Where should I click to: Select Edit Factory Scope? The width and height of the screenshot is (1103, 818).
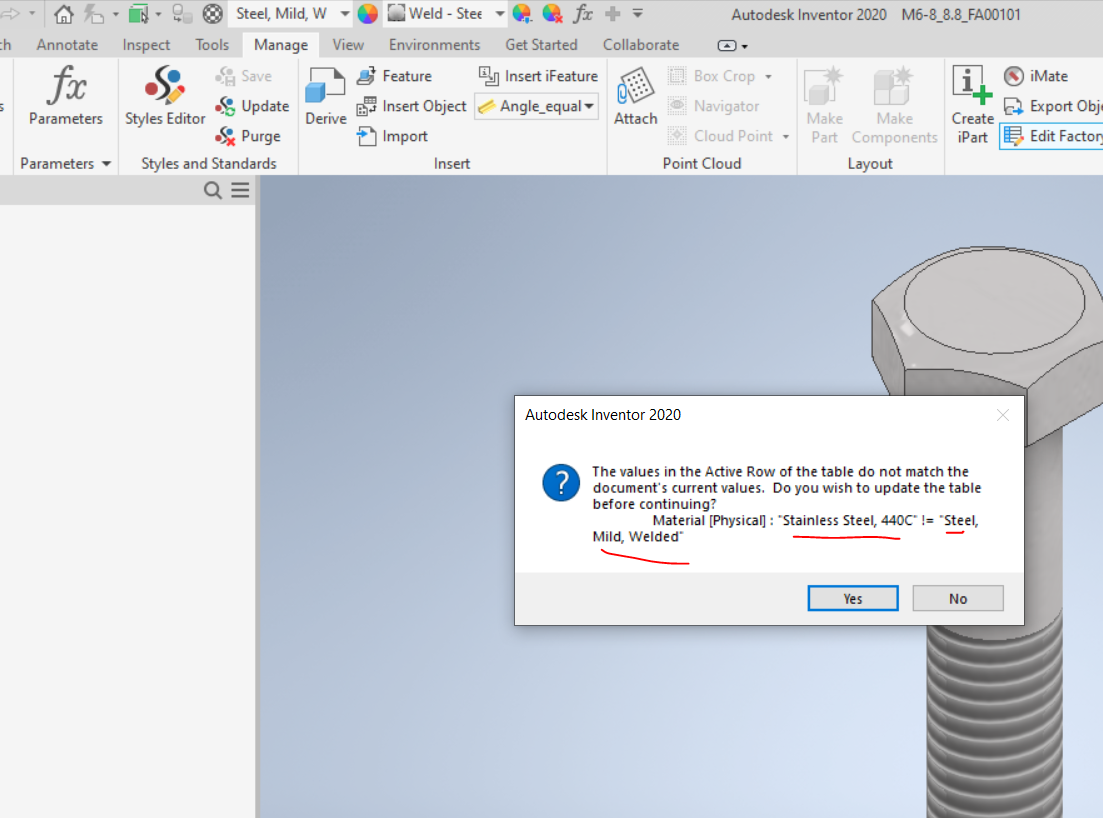coord(1055,135)
